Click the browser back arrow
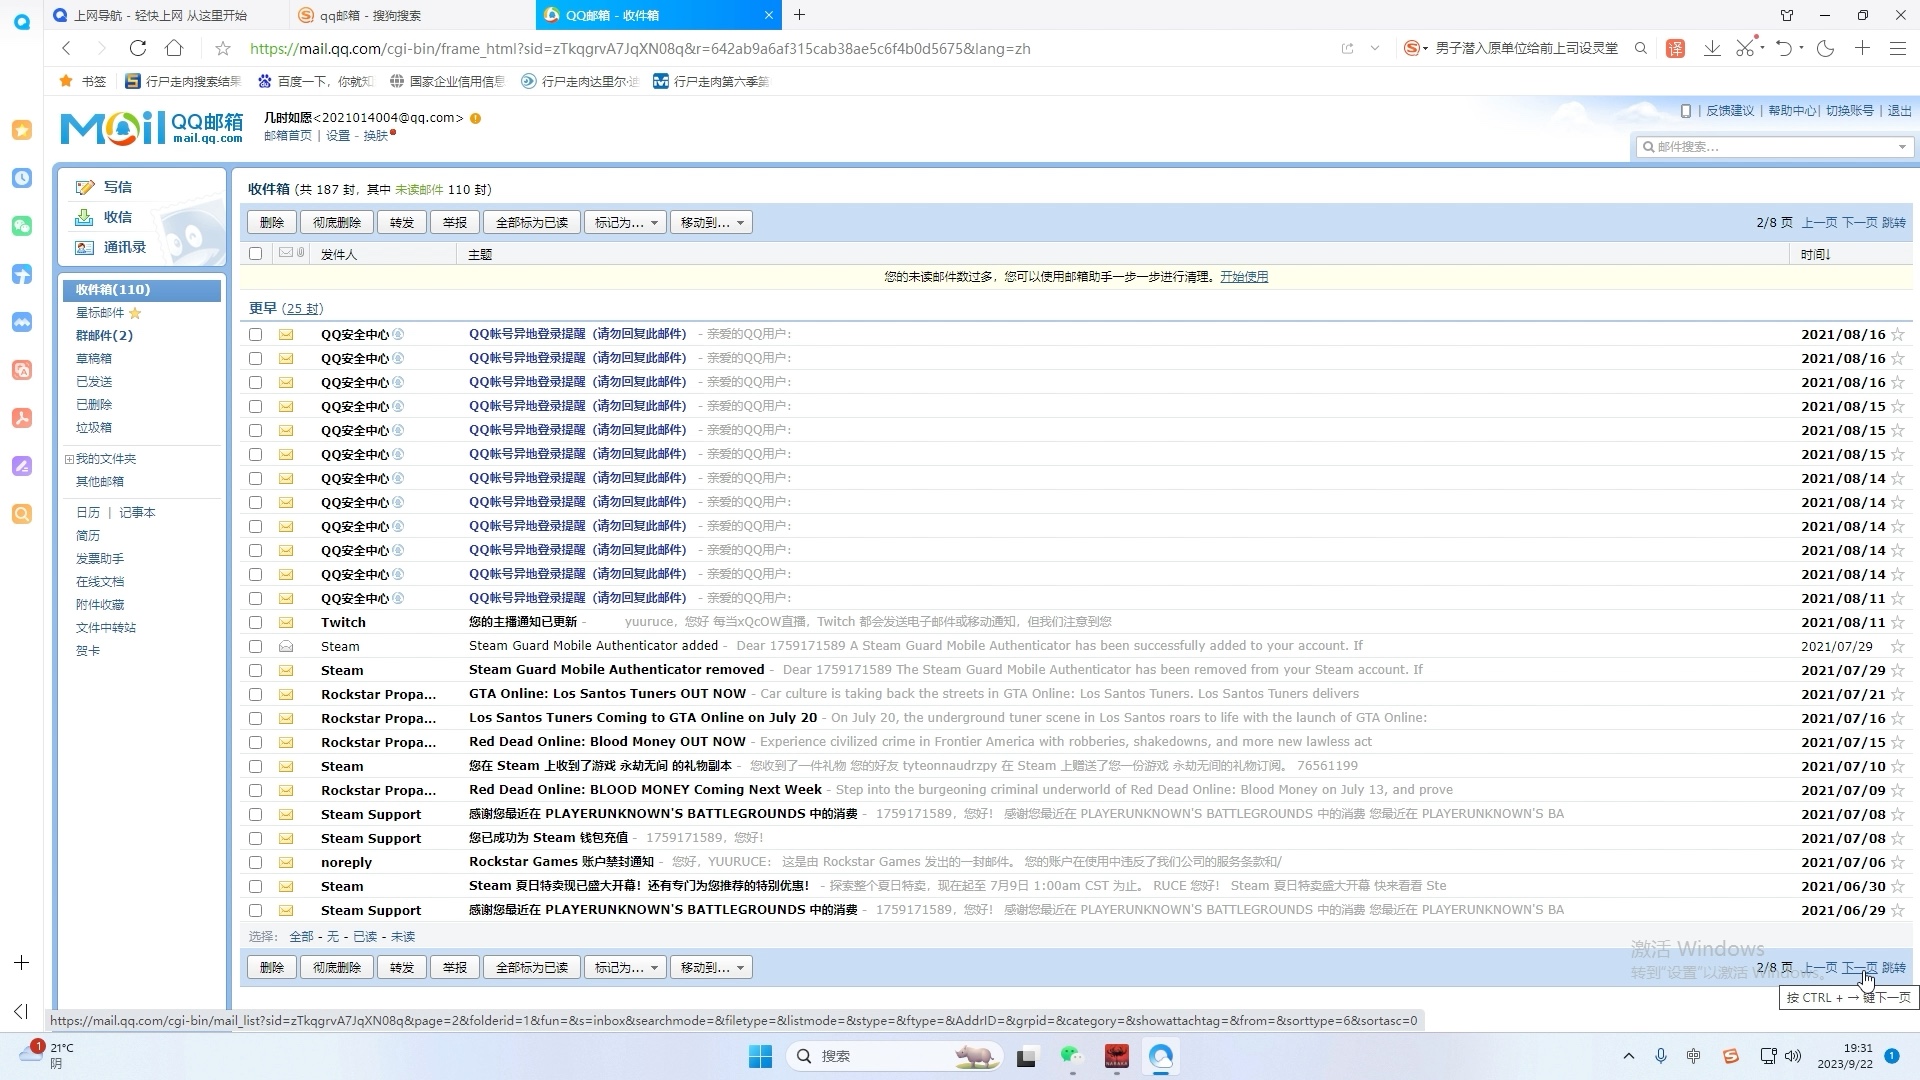The height and width of the screenshot is (1080, 1920). click(66, 48)
